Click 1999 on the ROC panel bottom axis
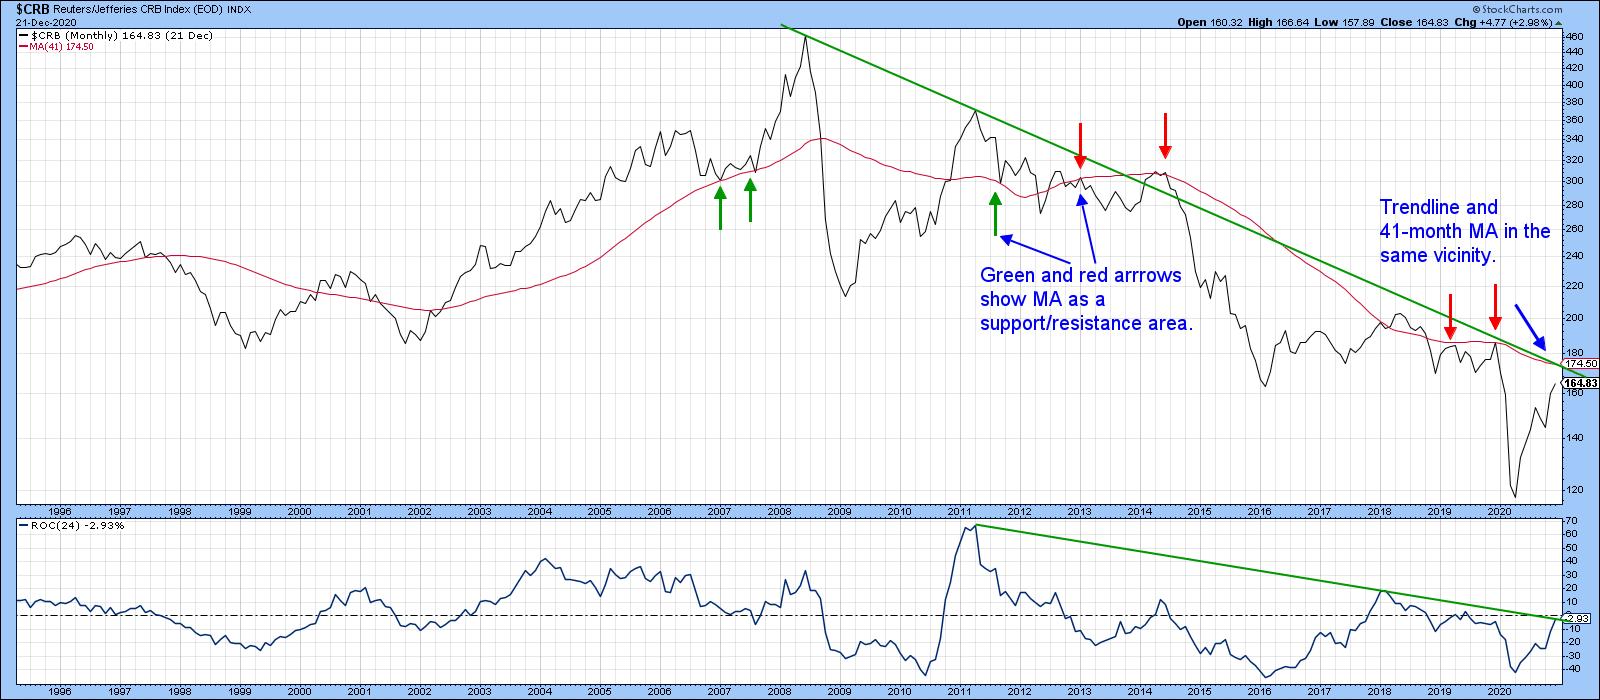1600x700 pixels. 240,691
